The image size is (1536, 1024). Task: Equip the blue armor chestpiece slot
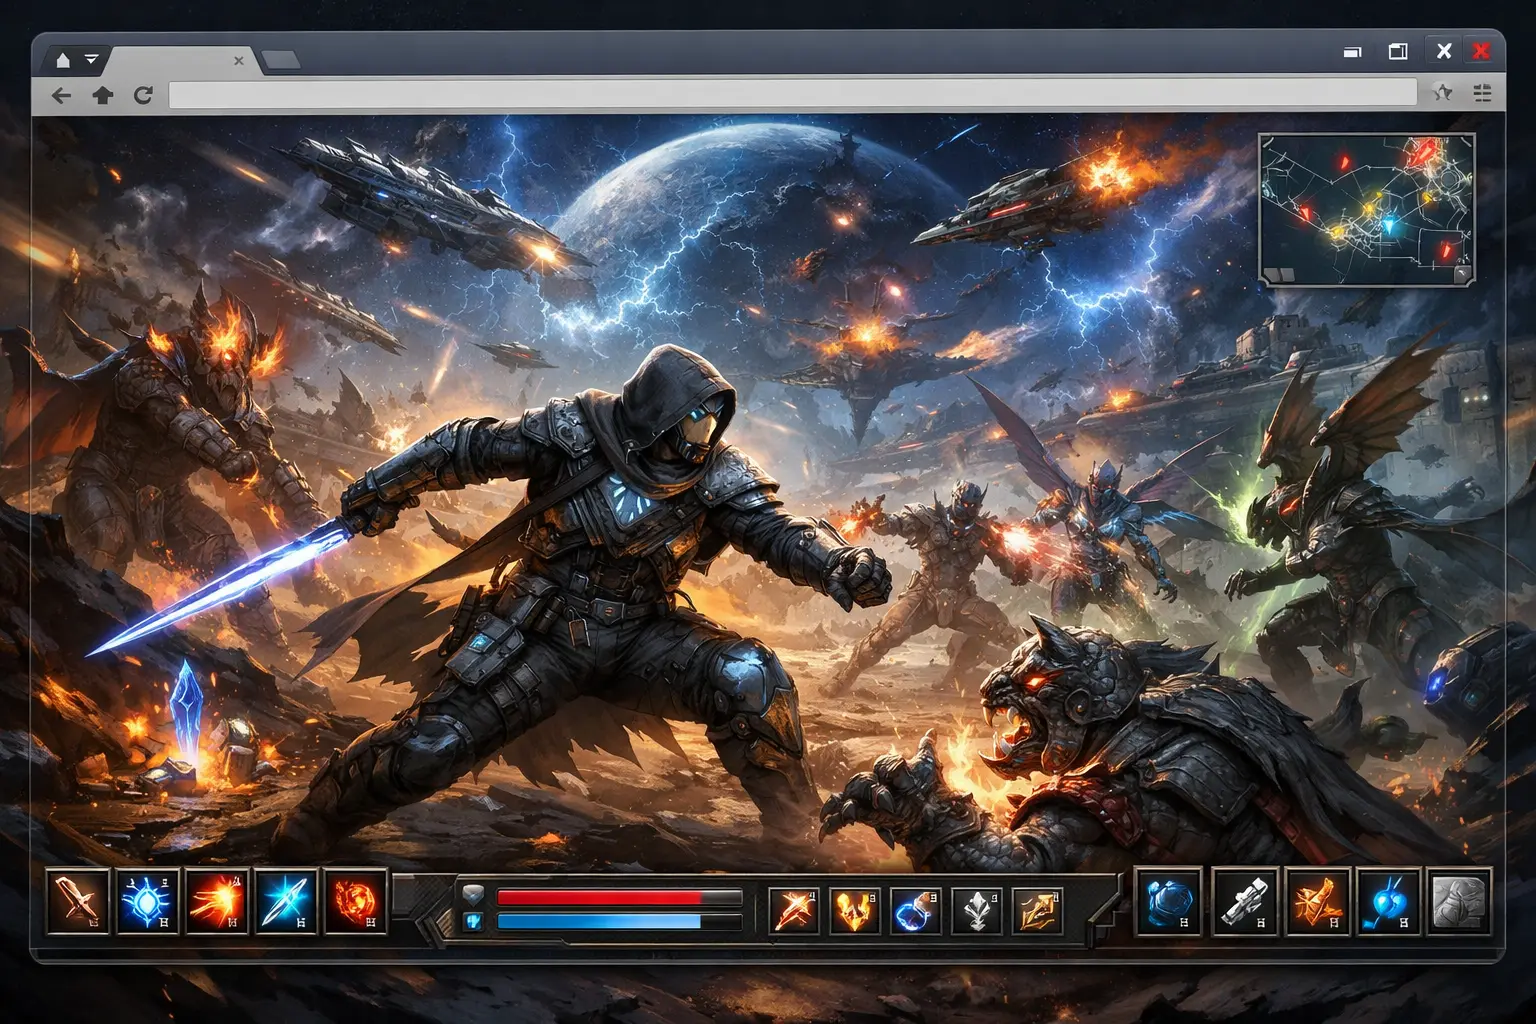(x=1169, y=901)
